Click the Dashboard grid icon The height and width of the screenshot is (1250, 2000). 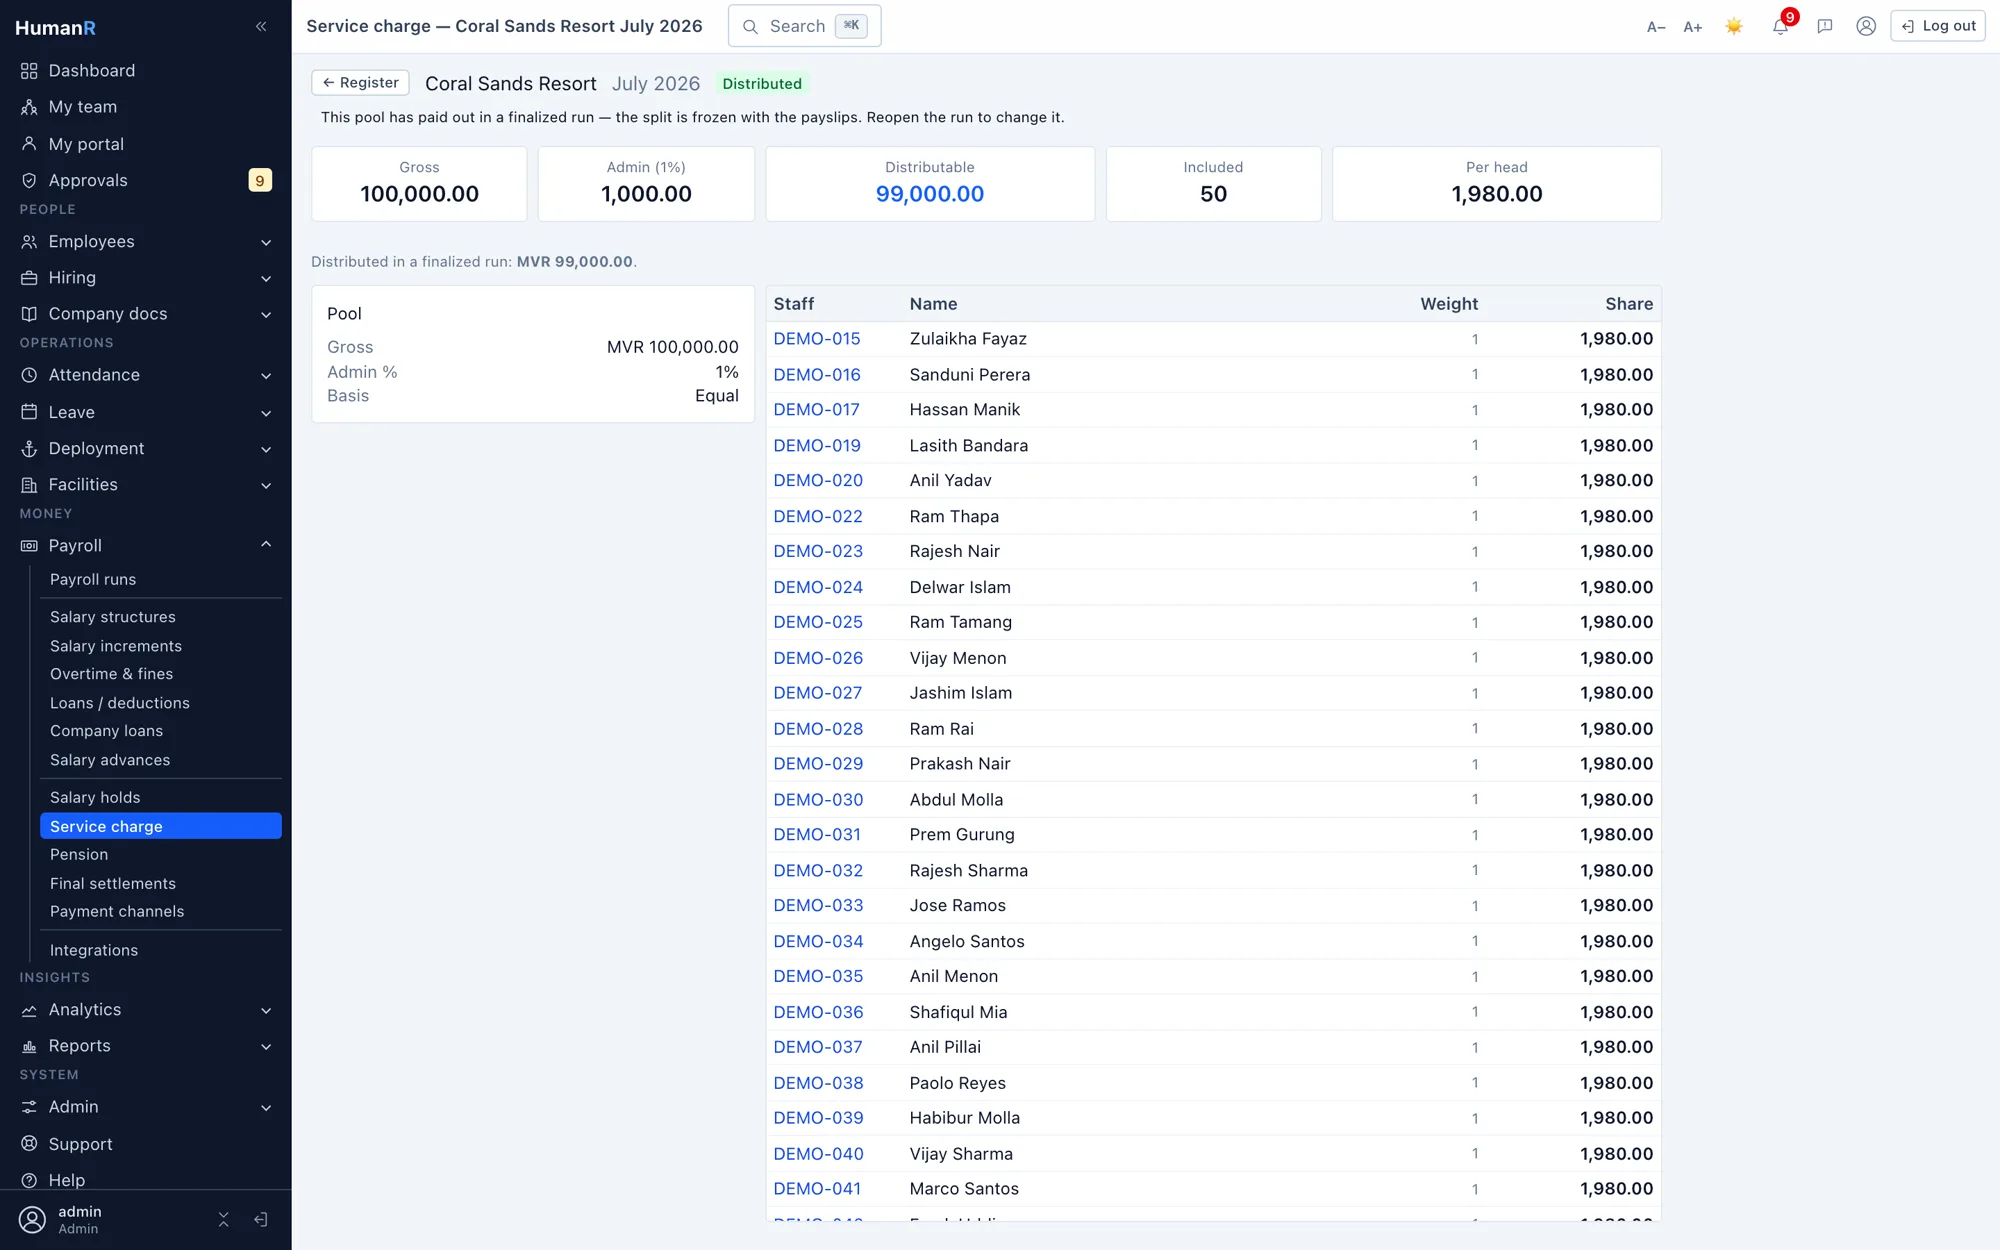point(29,71)
